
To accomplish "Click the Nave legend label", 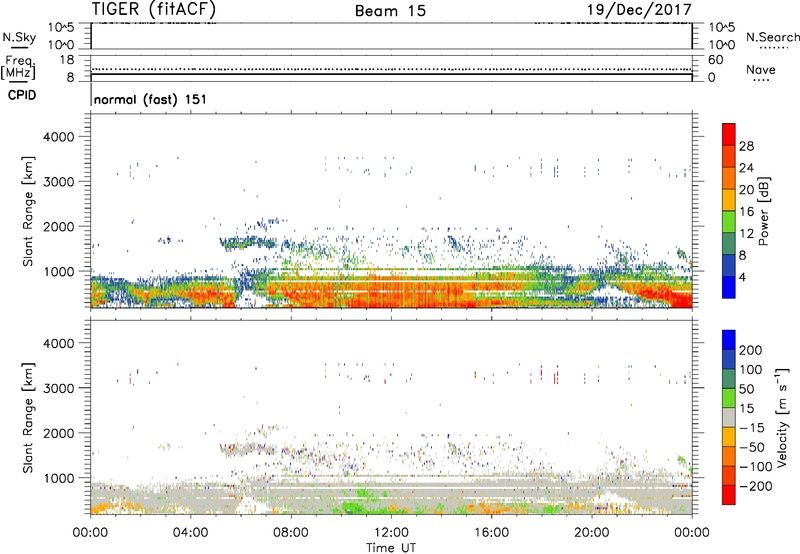I will pos(761,69).
